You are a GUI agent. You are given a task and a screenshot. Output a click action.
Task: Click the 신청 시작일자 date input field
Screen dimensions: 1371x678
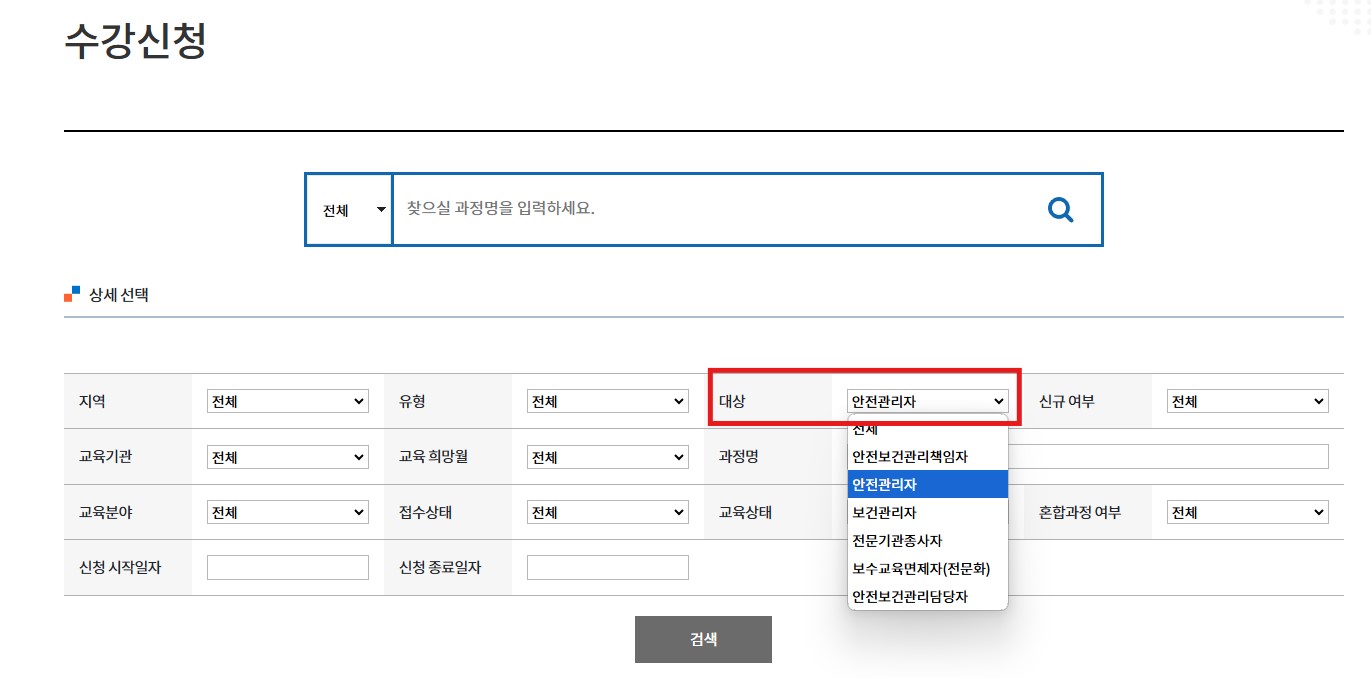pos(288,566)
